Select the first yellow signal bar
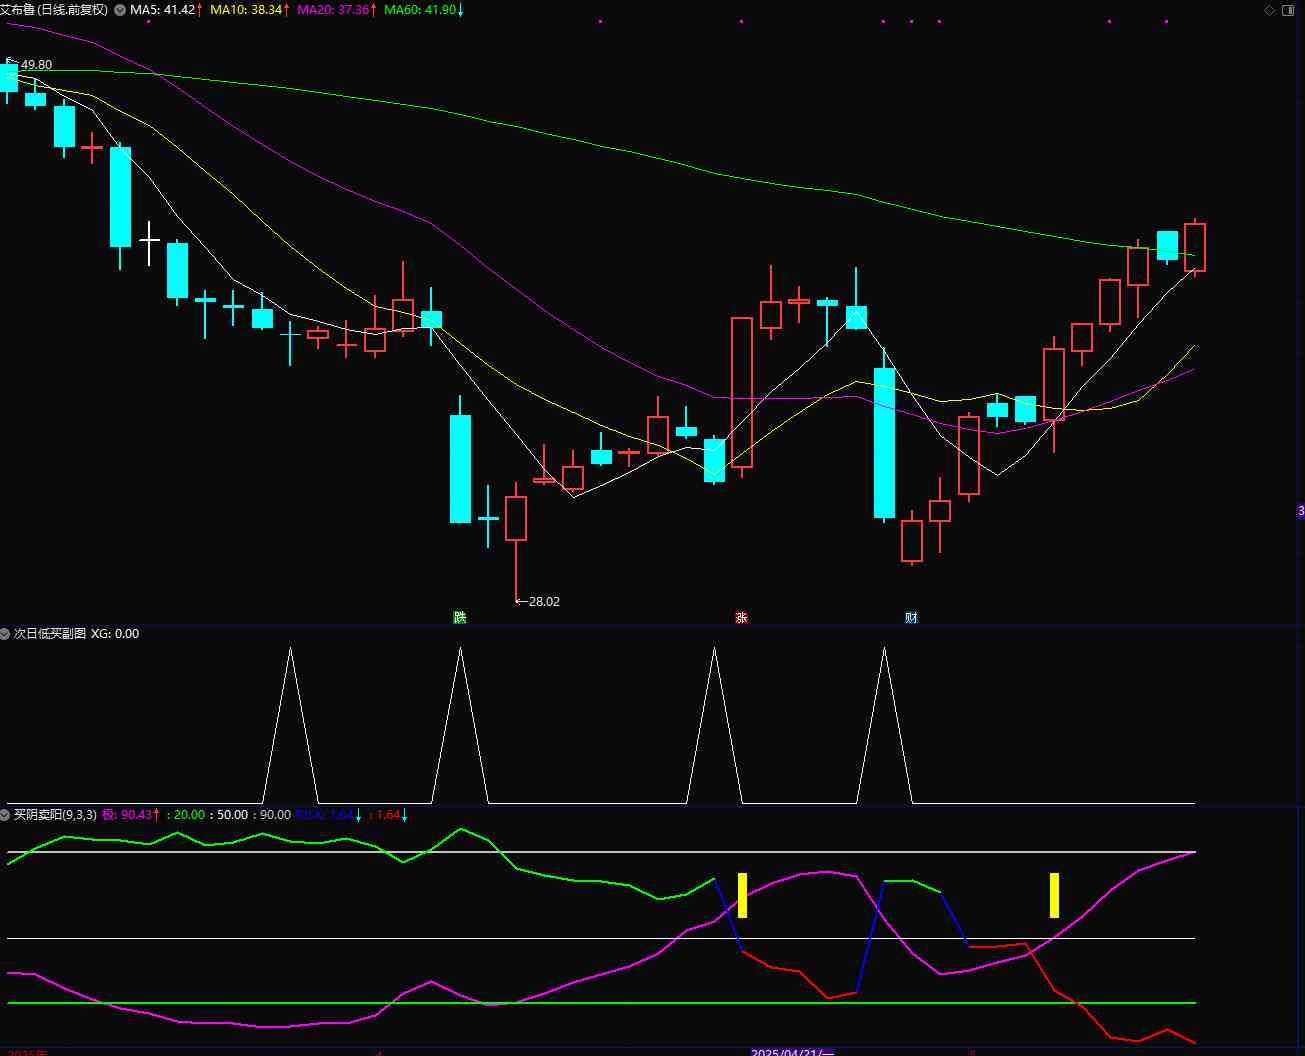 pos(742,895)
